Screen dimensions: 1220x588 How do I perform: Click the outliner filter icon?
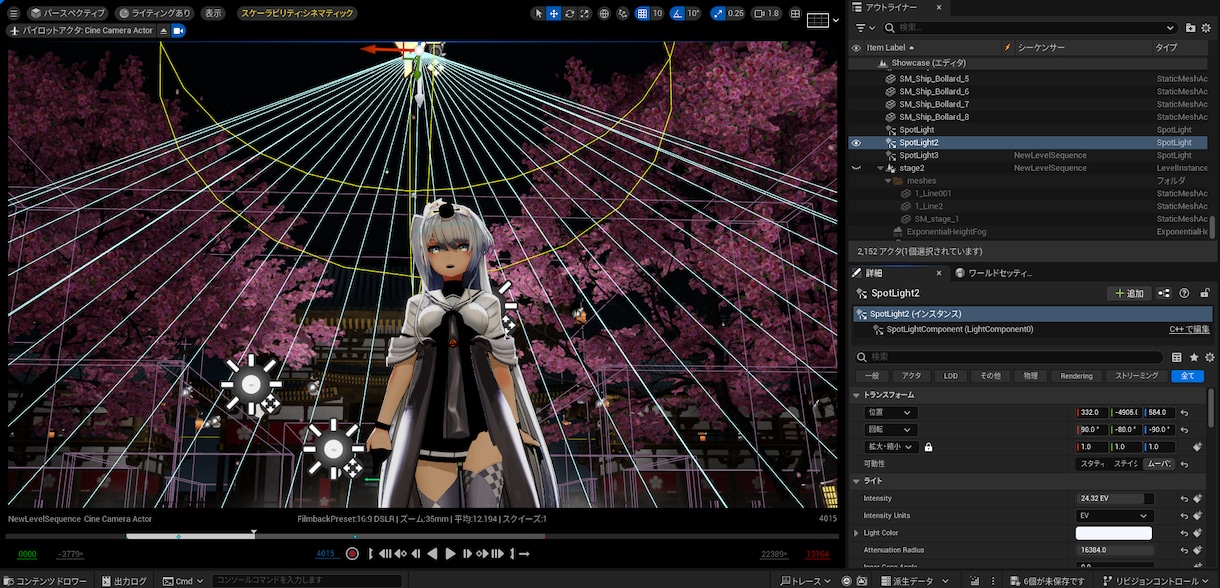point(863,28)
